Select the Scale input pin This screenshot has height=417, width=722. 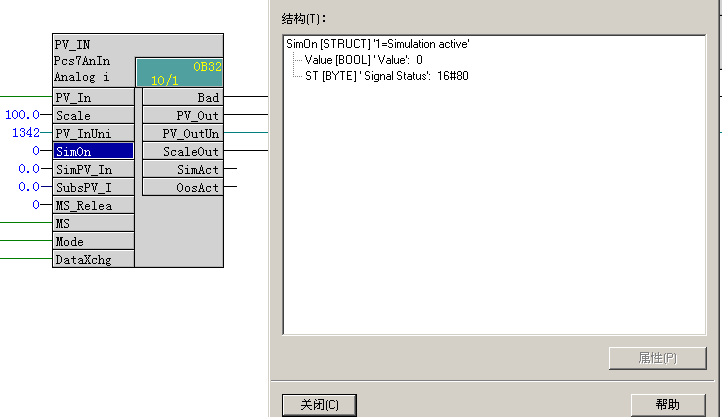pyautogui.click(x=92, y=115)
